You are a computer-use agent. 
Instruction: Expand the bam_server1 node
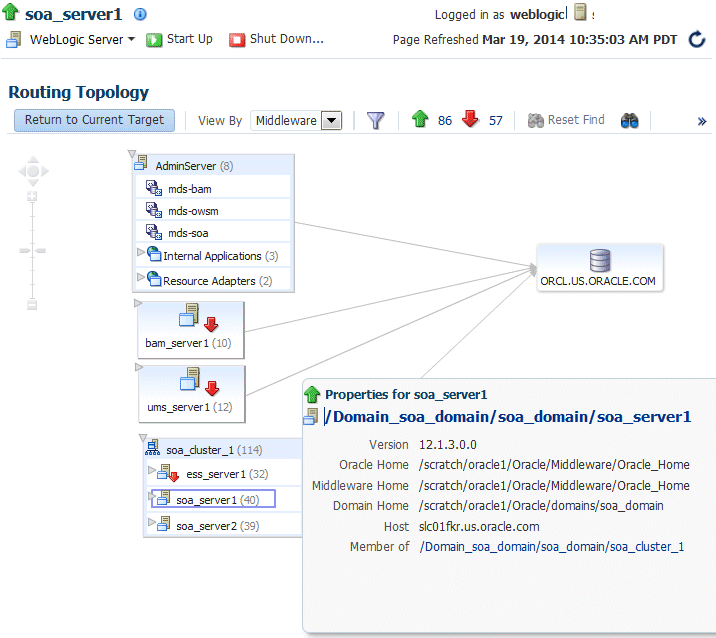tap(138, 303)
